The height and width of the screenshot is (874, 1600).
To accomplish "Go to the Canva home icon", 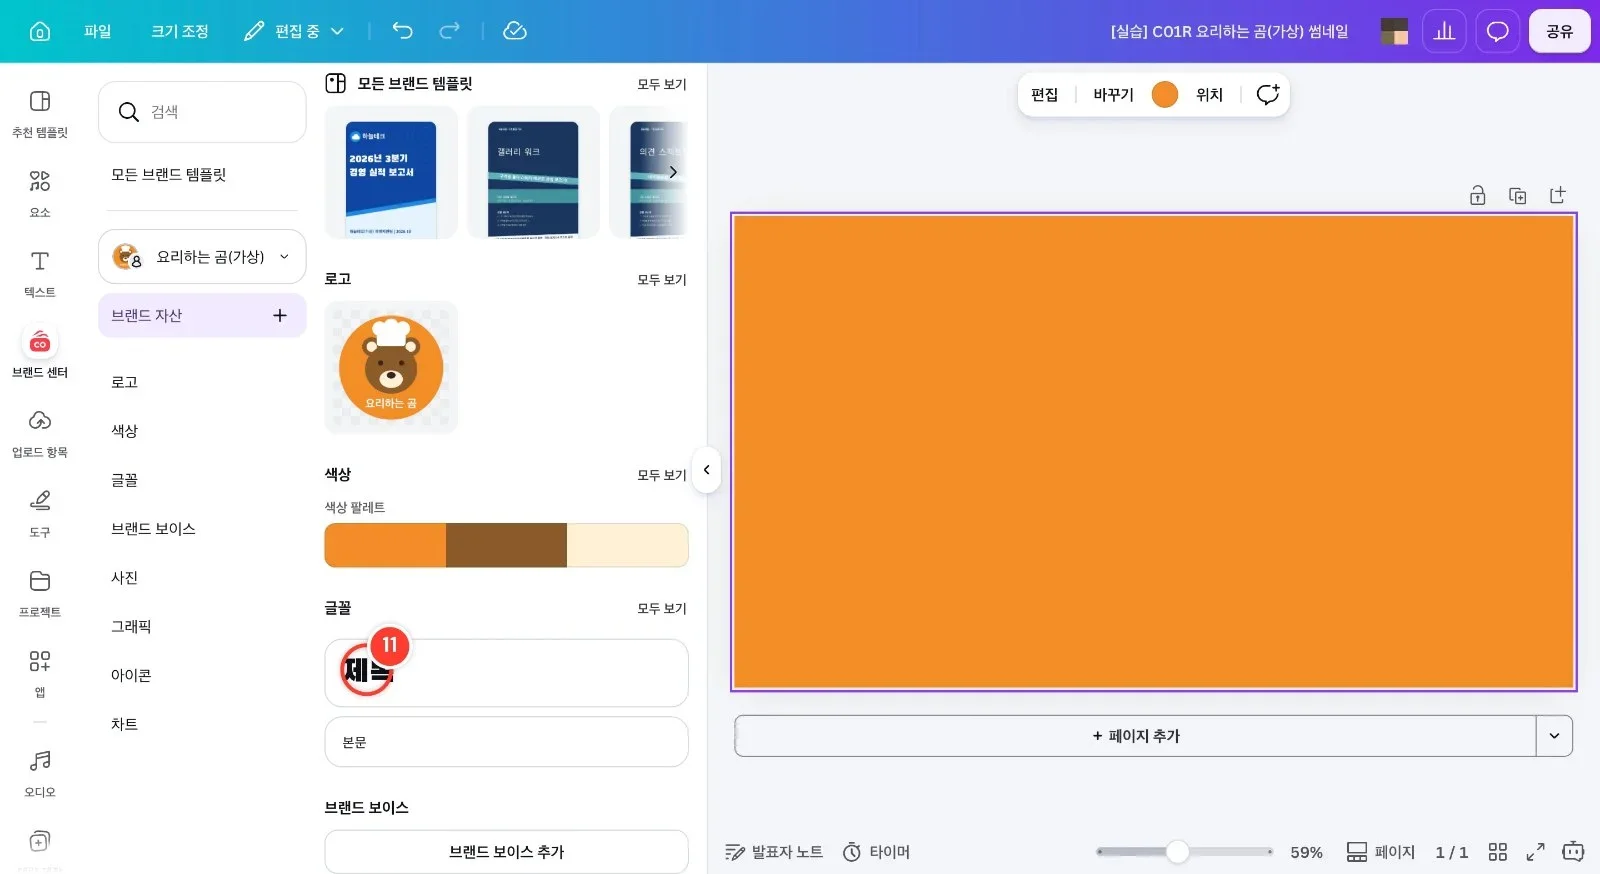I will pyautogui.click(x=40, y=31).
